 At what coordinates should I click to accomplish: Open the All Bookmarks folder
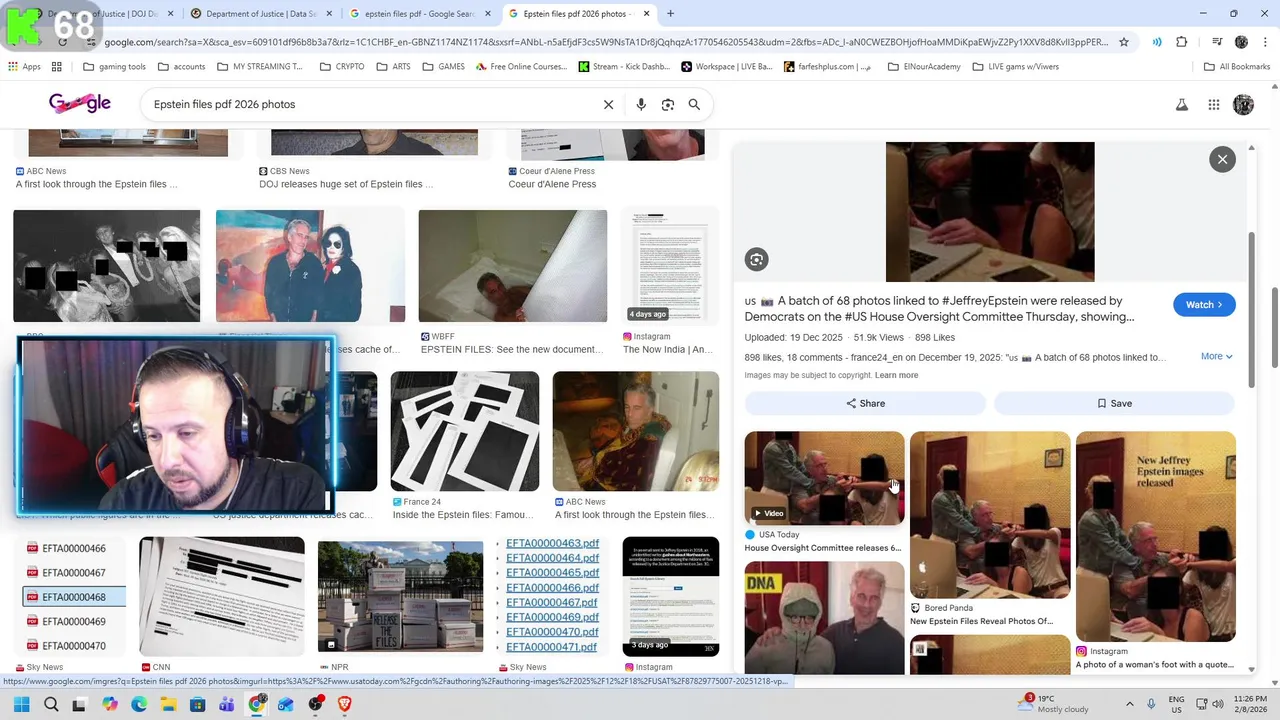(1237, 67)
